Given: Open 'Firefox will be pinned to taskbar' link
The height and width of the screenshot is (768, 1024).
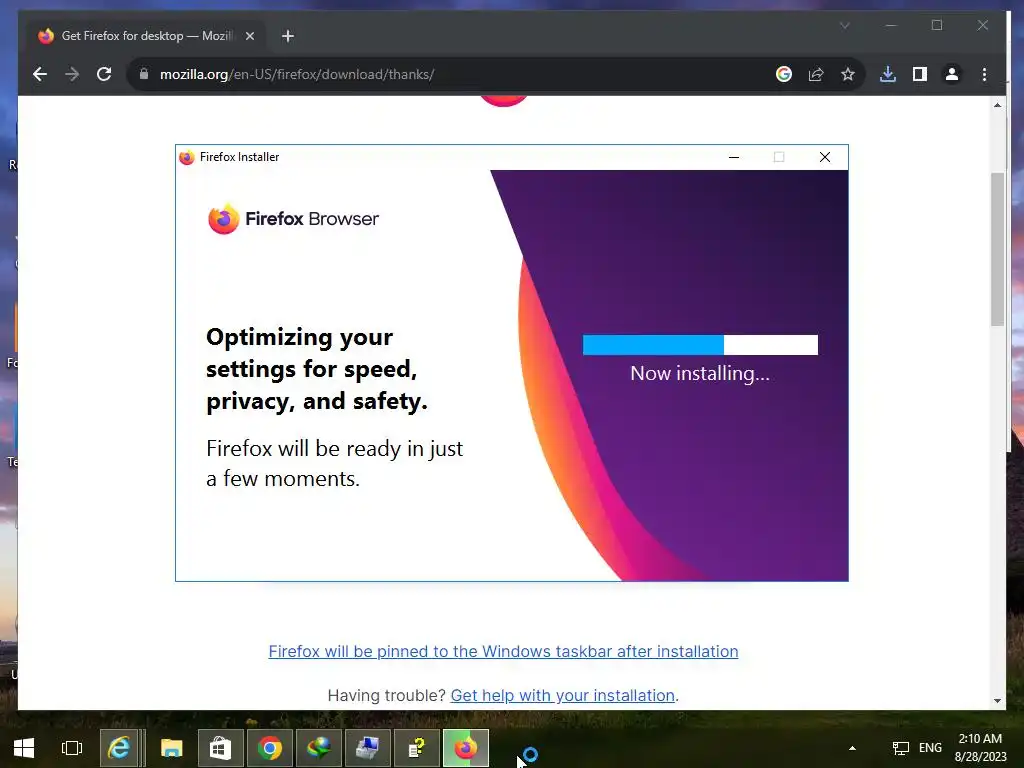Looking at the screenshot, I should (504, 651).
